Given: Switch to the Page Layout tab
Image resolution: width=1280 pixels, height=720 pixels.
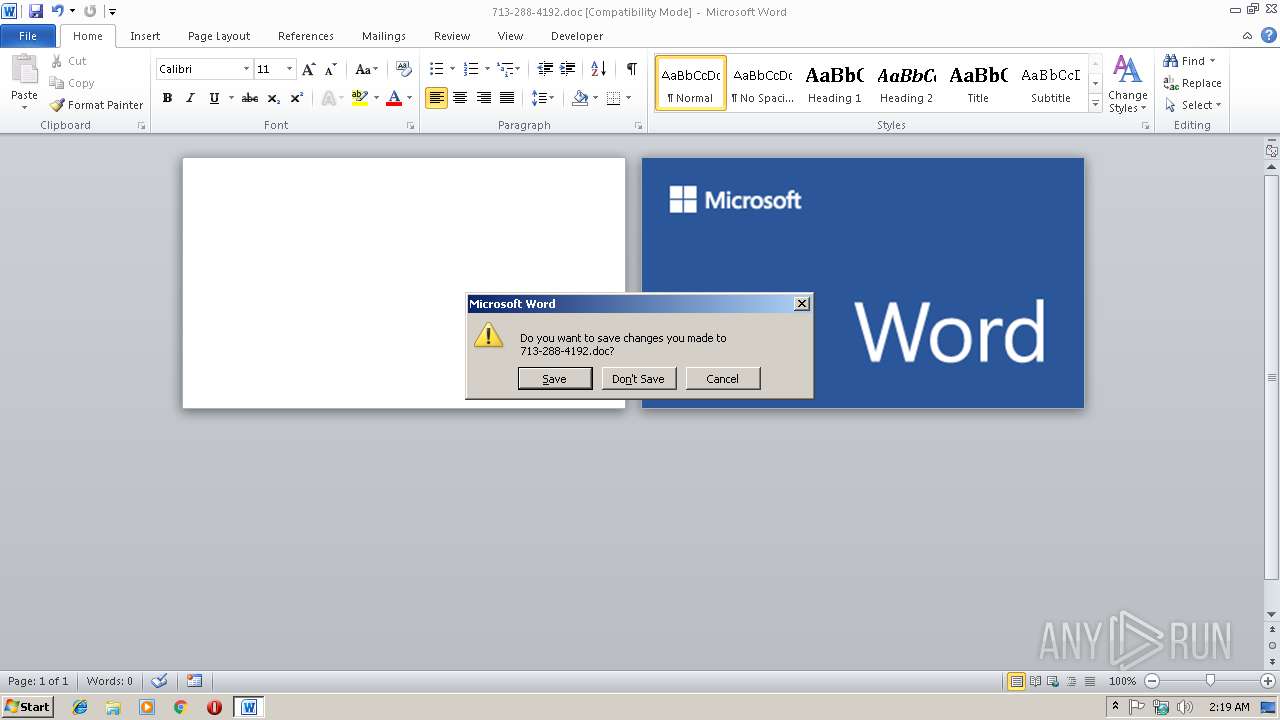Looking at the screenshot, I should click(x=219, y=36).
